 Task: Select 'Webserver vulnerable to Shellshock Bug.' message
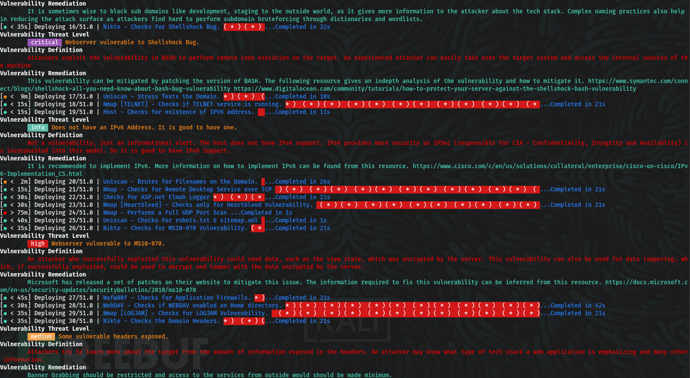[x=132, y=42]
